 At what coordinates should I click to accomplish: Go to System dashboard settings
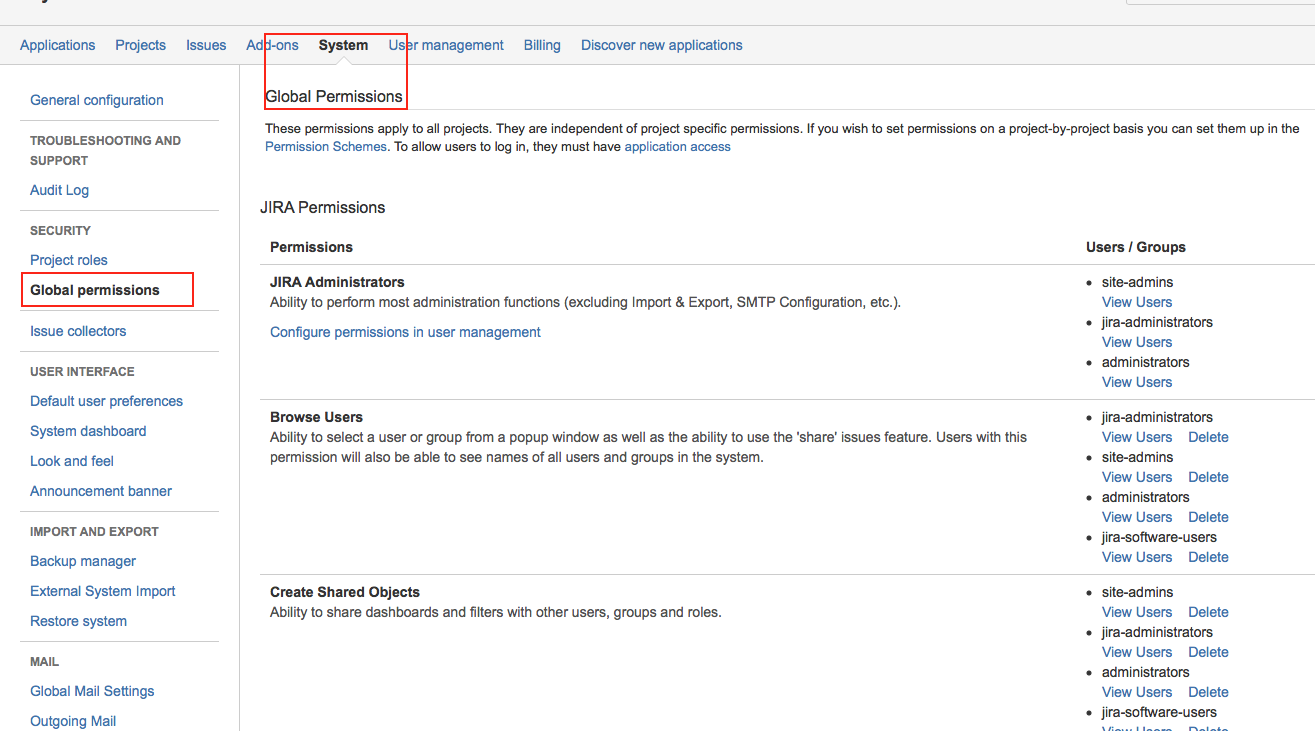(88, 430)
